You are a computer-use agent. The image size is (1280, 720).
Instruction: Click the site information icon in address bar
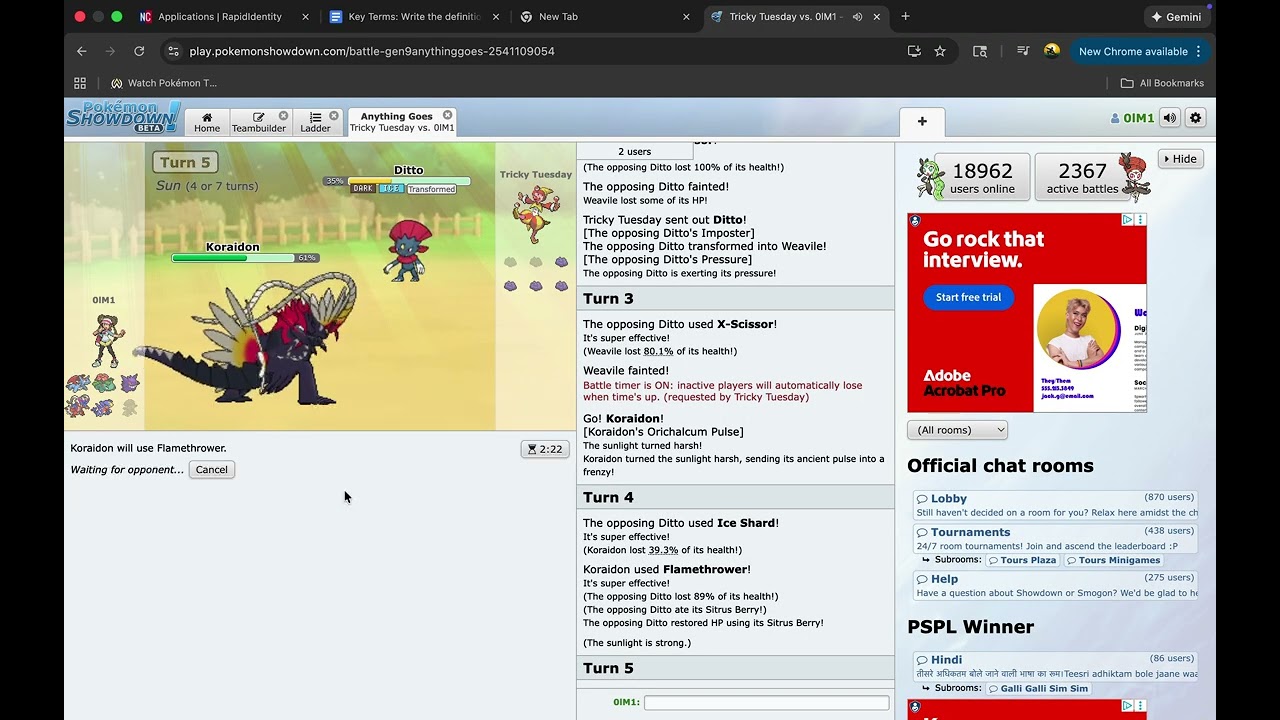[173, 51]
